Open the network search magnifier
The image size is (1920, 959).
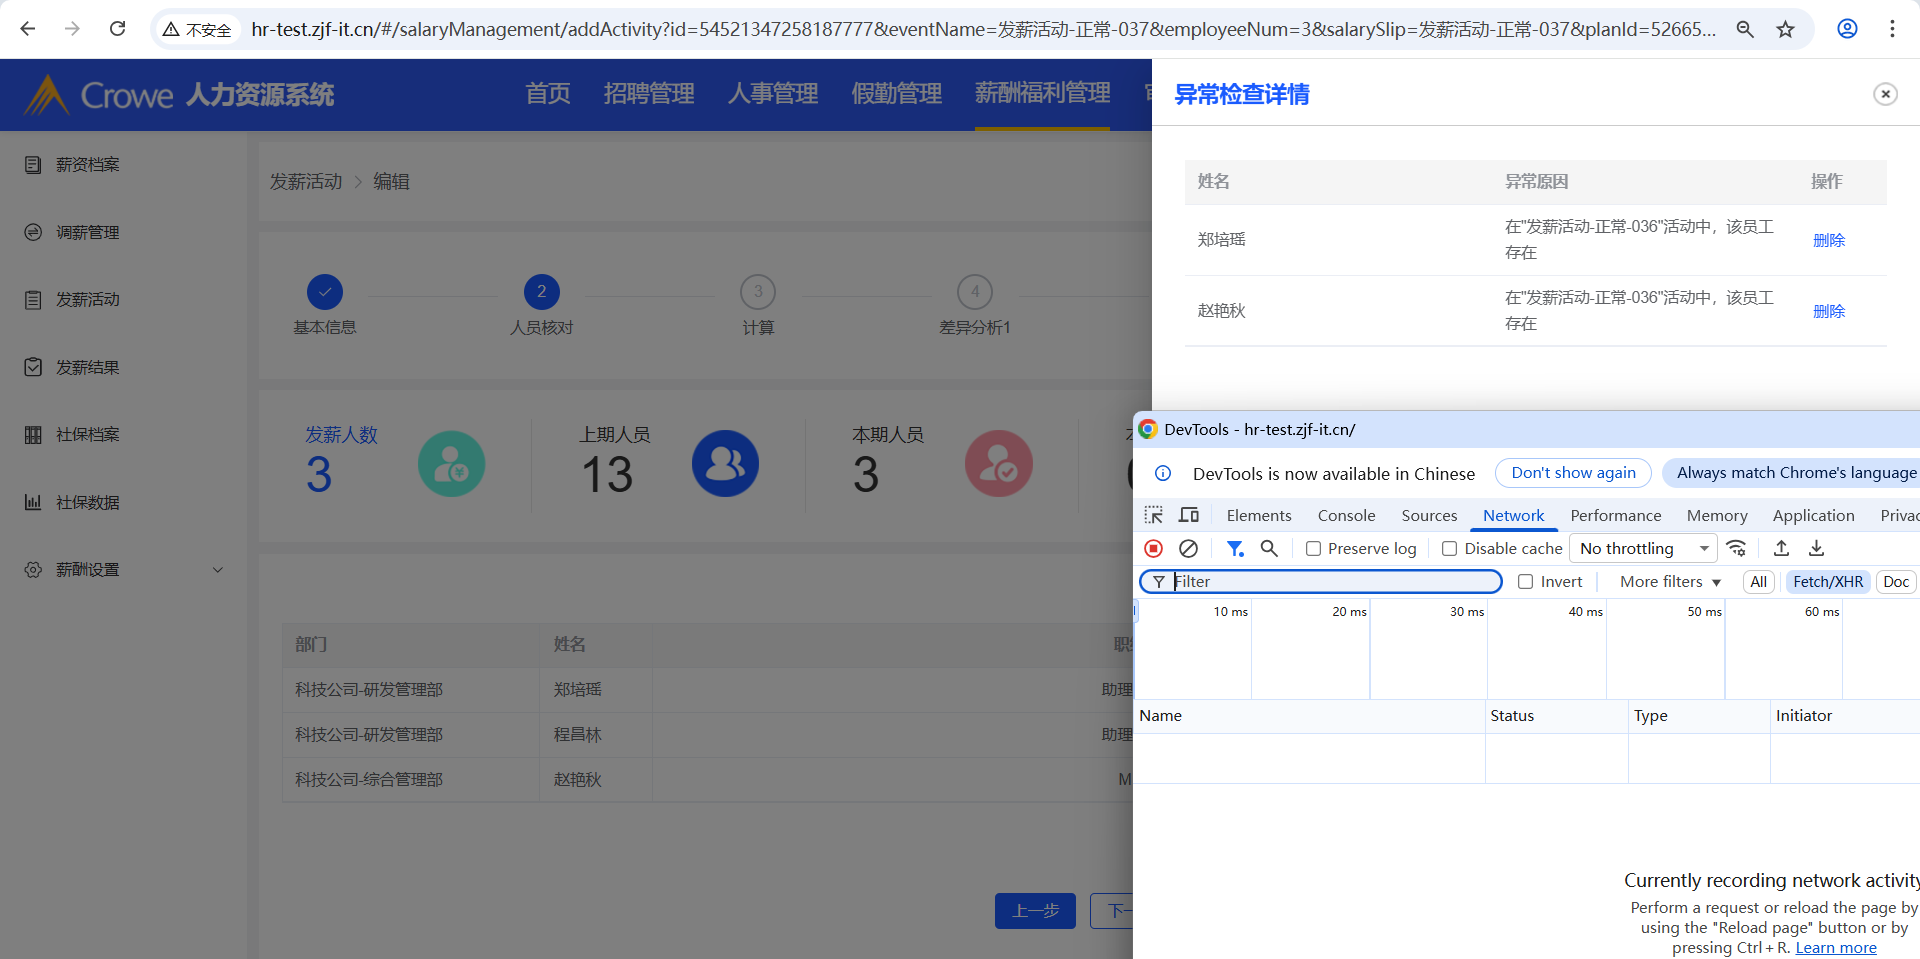tap(1269, 549)
